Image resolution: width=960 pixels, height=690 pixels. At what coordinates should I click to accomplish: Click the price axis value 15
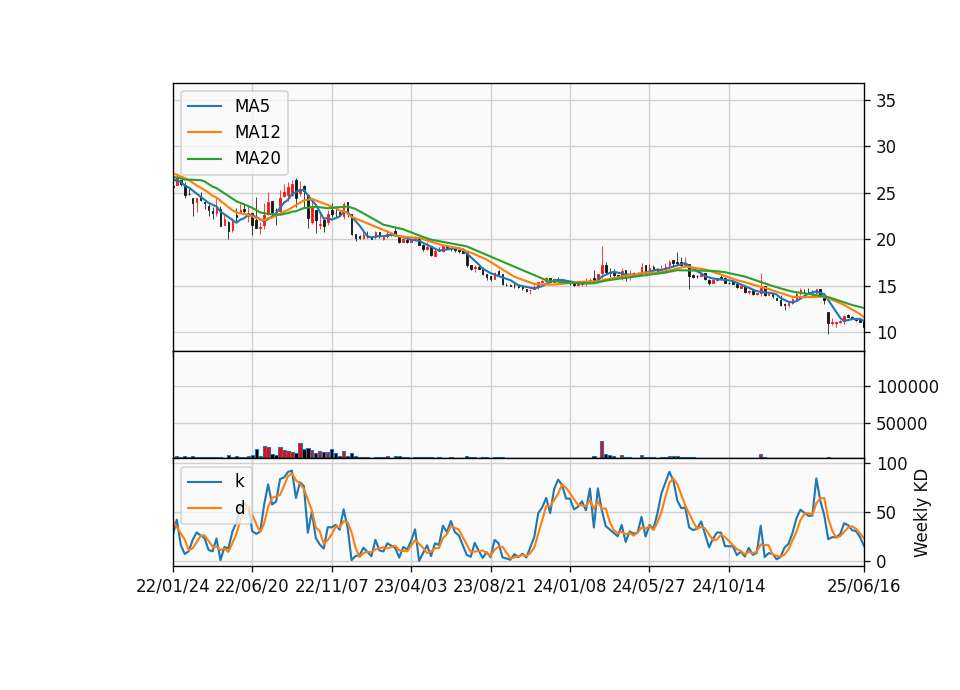tap(885, 287)
